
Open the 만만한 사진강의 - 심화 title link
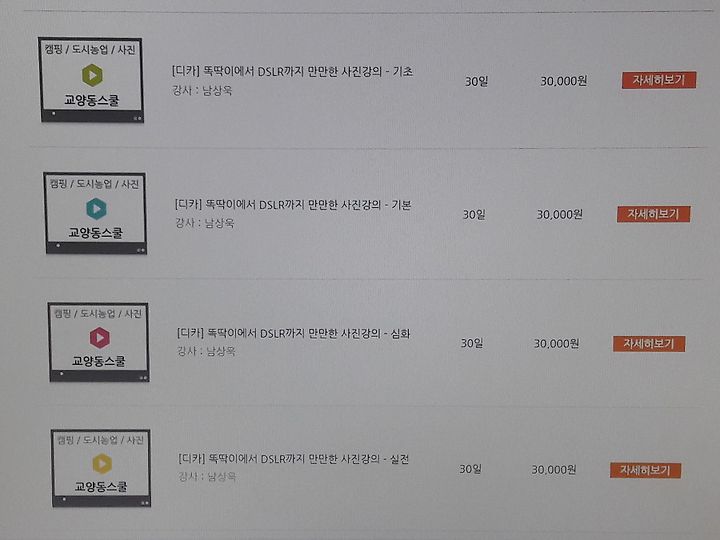[293, 333]
